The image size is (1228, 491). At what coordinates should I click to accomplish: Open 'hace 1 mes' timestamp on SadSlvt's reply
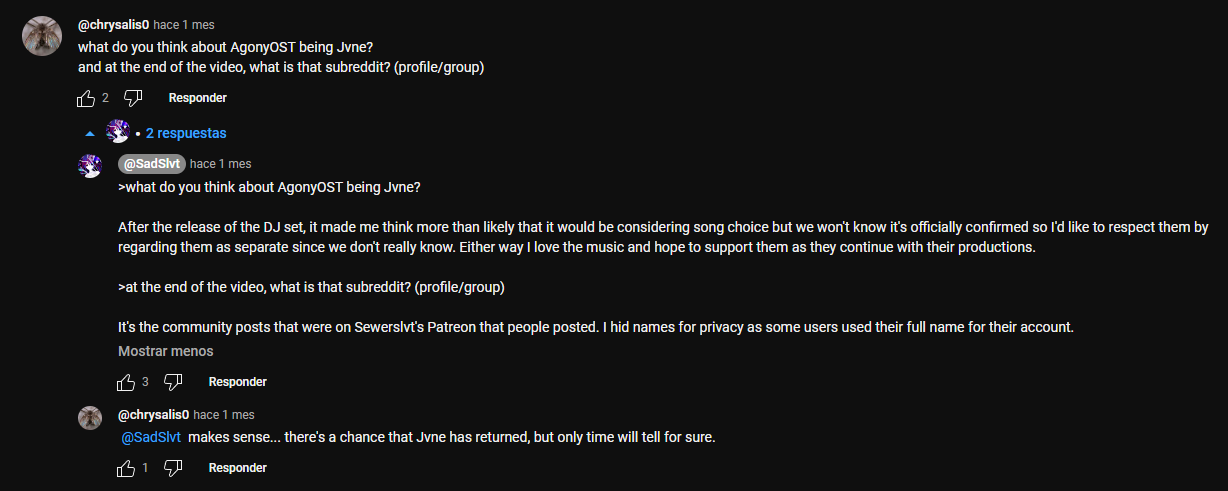point(220,164)
